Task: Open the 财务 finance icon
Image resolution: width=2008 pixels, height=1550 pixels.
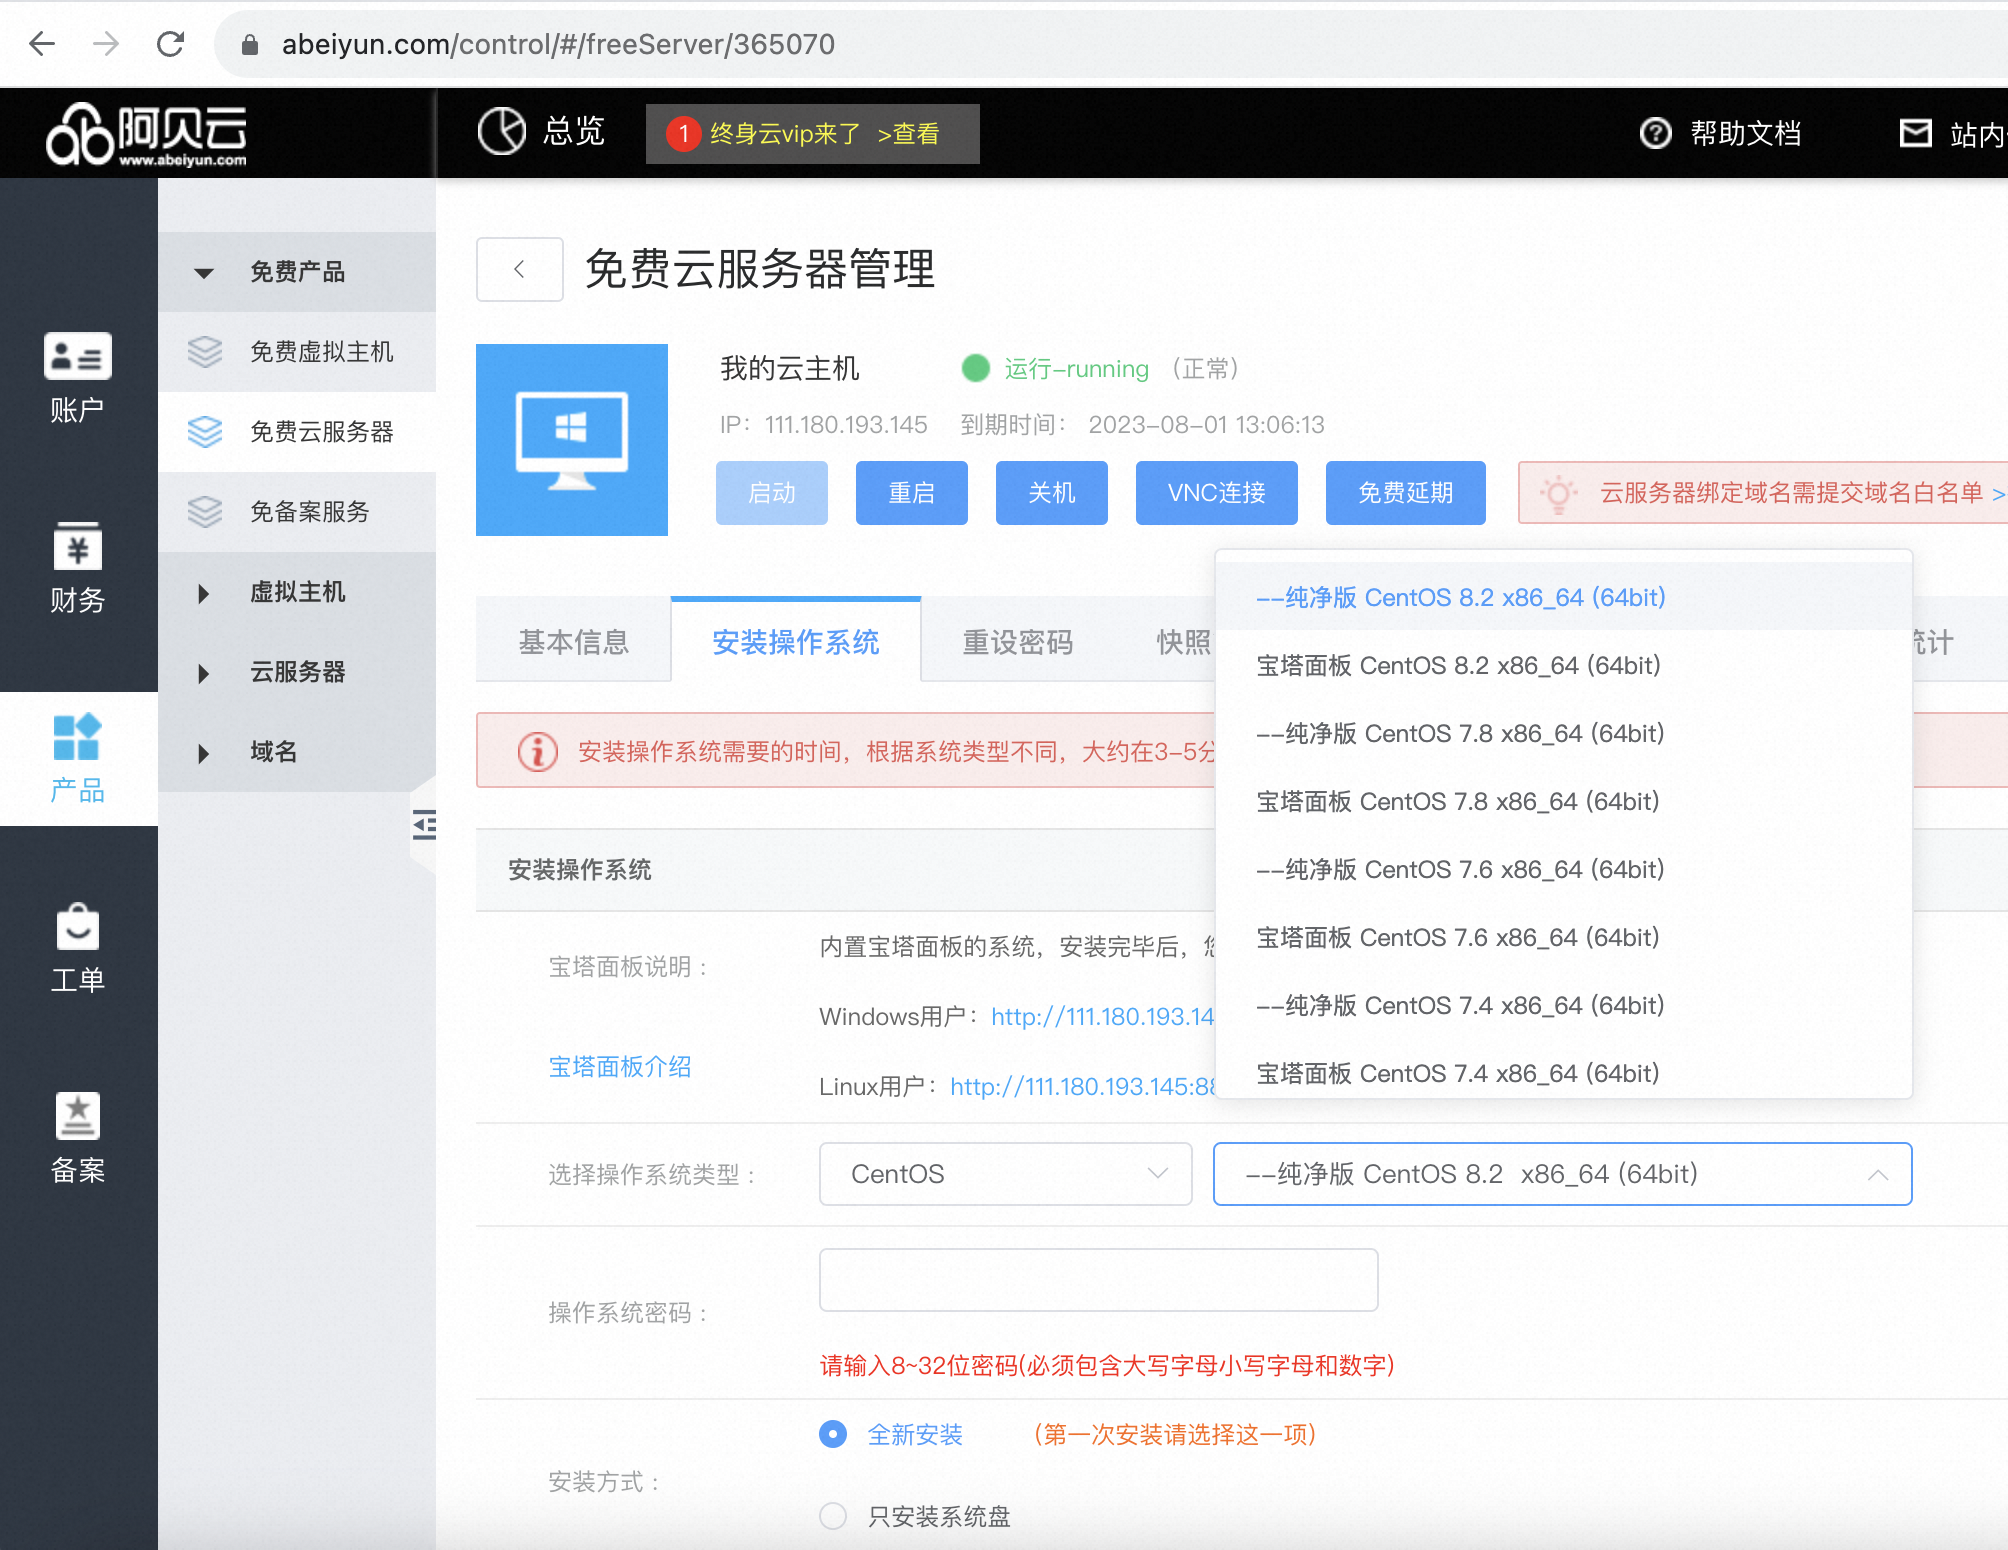Action: [x=77, y=548]
